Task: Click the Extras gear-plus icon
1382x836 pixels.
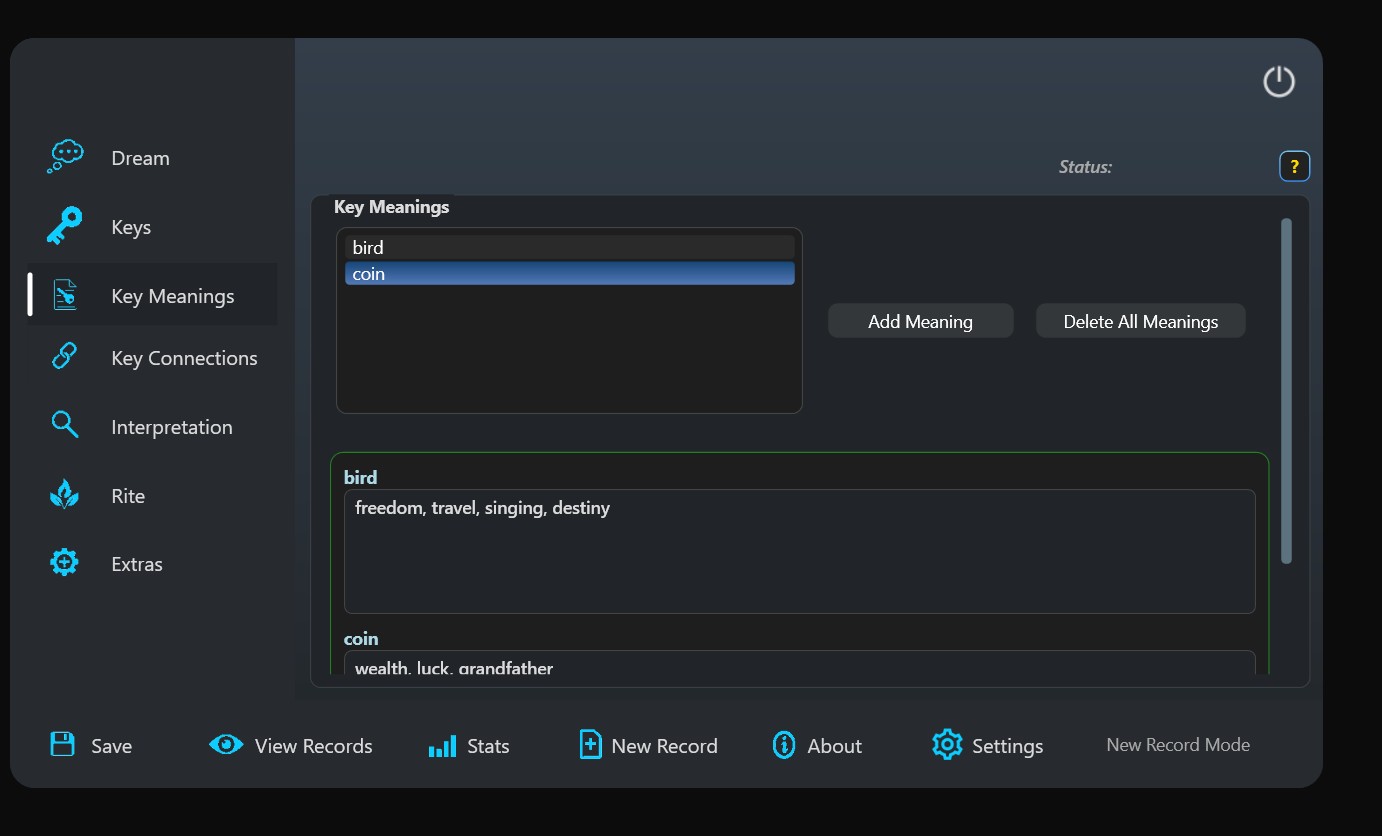Action: (x=65, y=563)
